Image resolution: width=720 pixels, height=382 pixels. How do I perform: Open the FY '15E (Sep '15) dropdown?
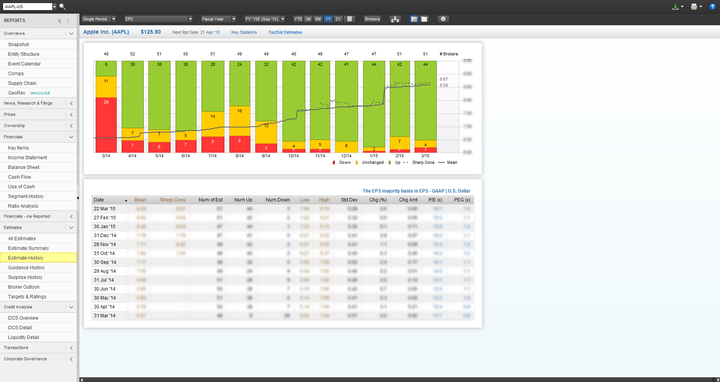click(264, 19)
